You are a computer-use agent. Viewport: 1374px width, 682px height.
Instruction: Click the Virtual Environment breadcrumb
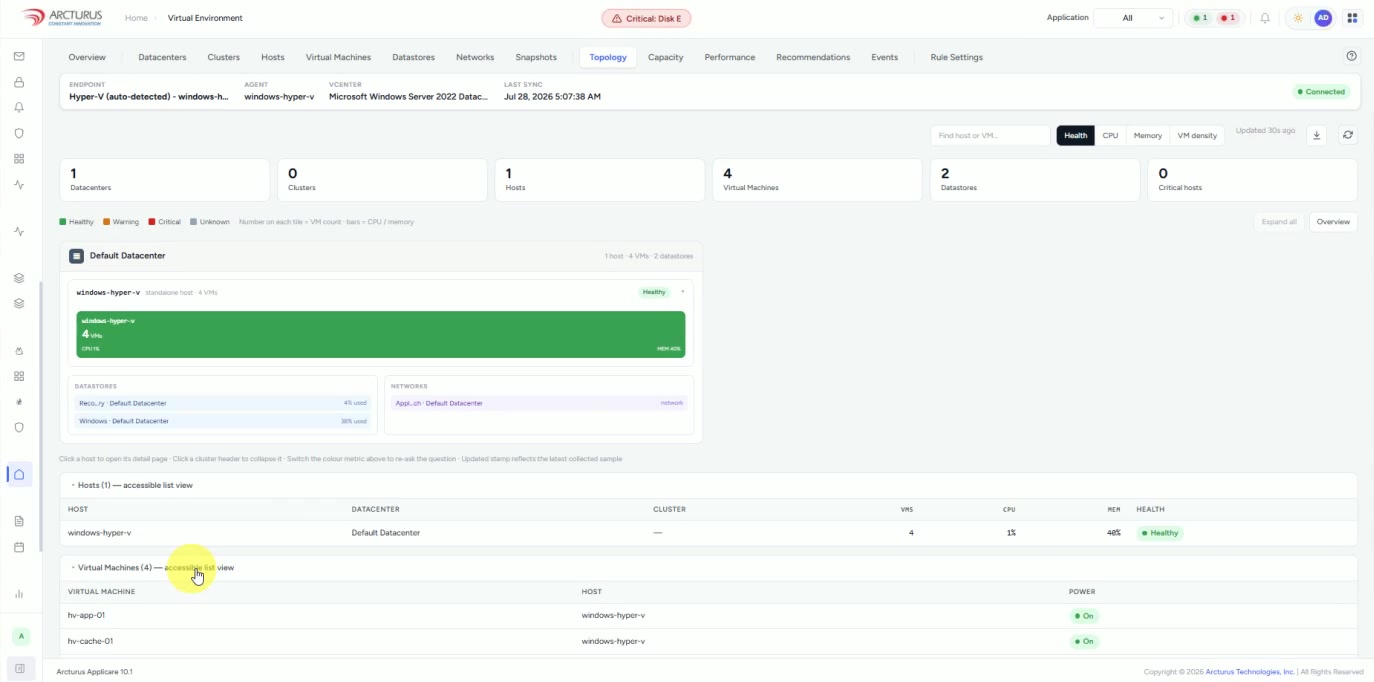[x=205, y=18]
